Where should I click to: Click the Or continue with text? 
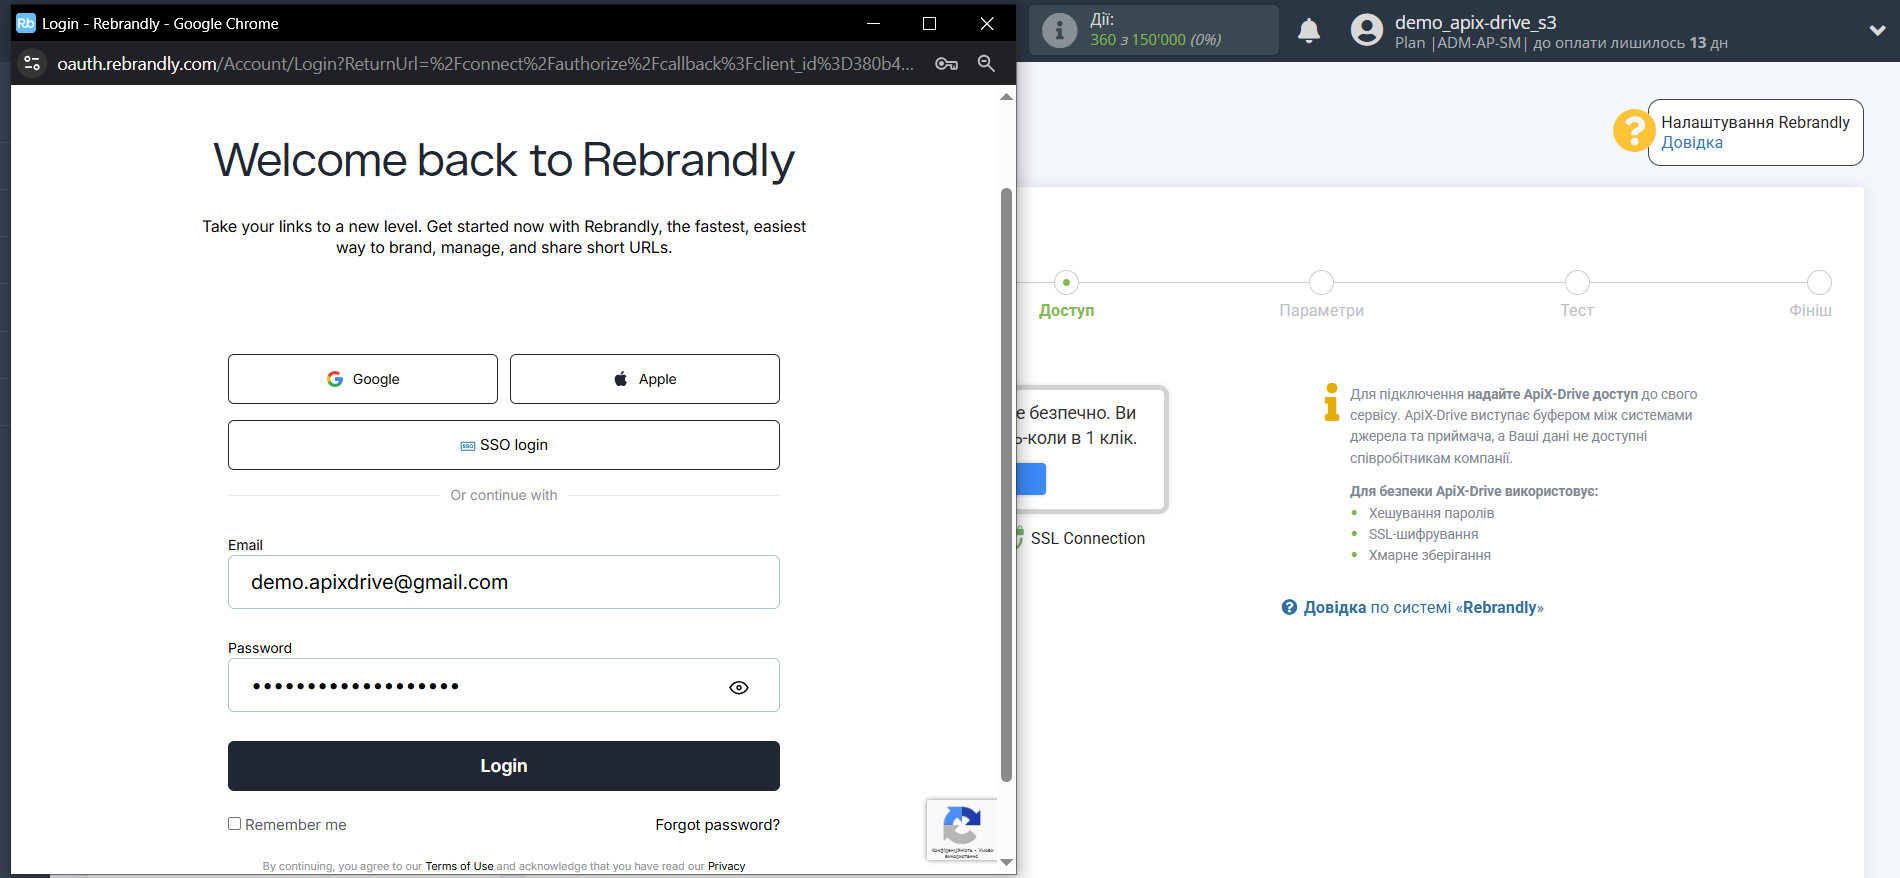click(504, 495)
